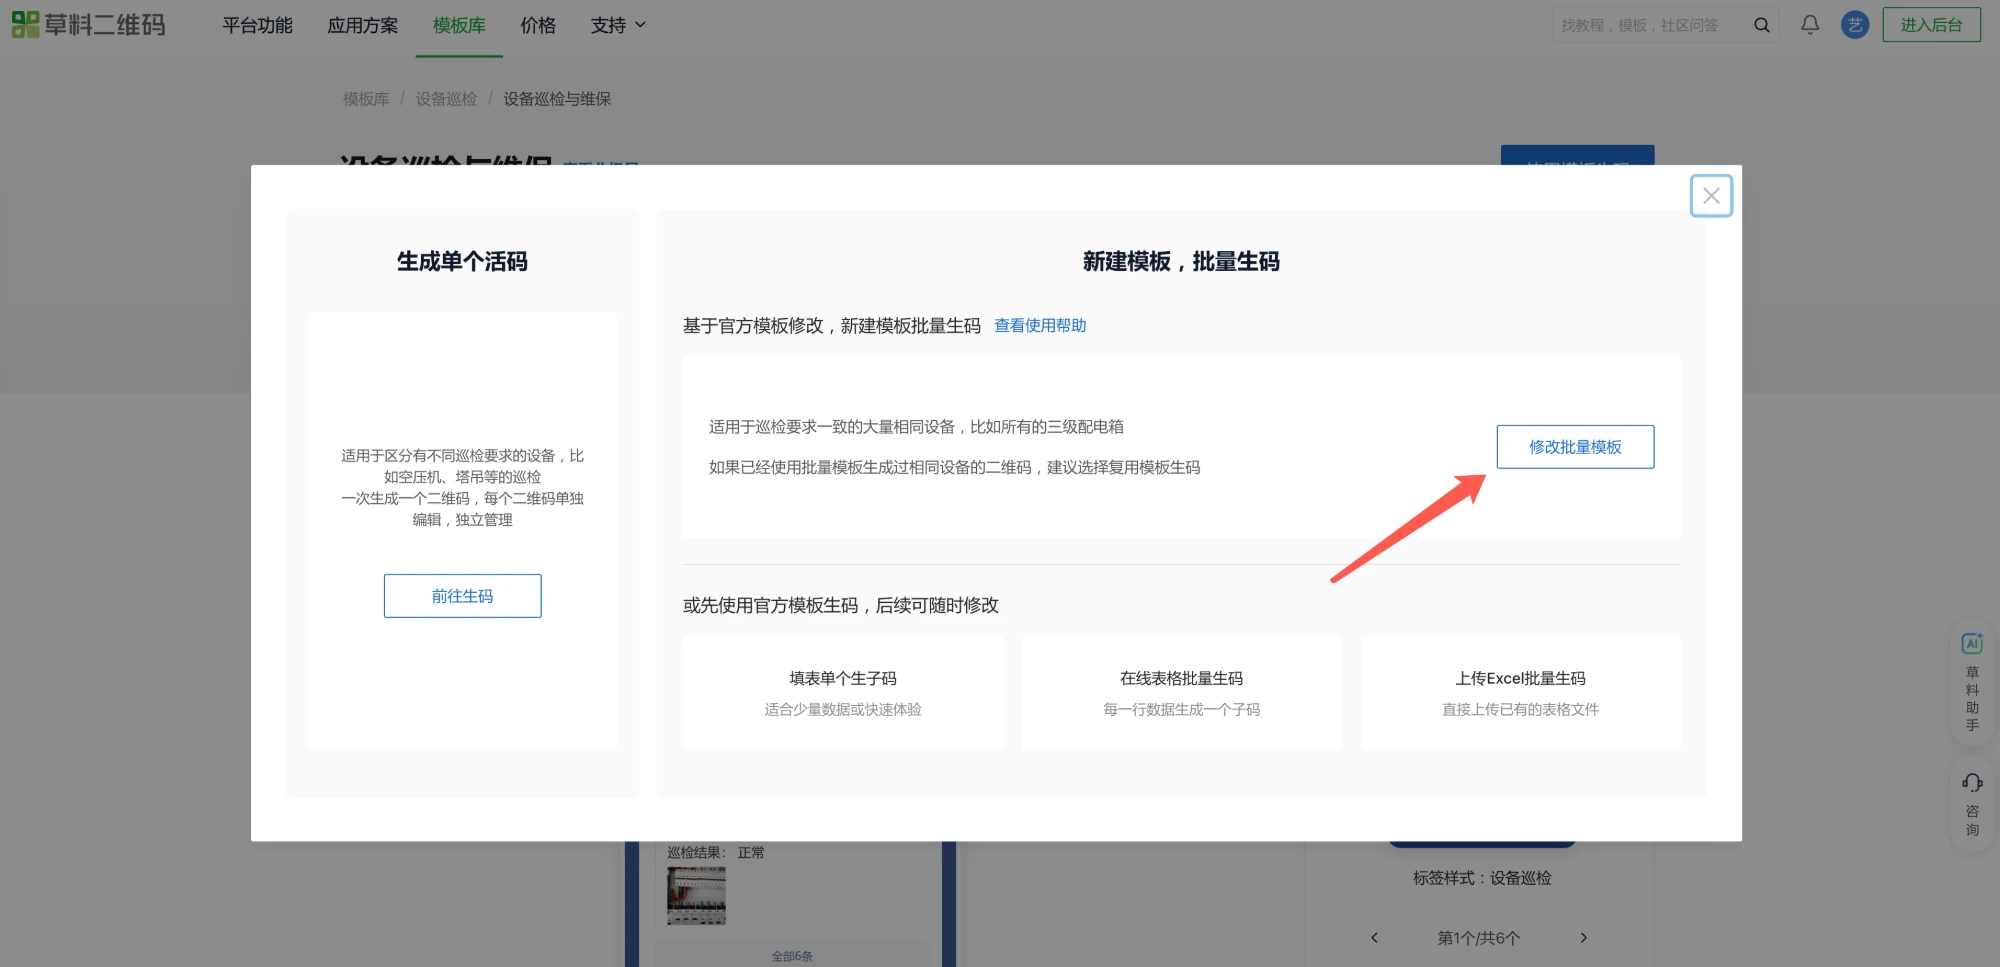Click the search magnifier icon
This screenshot has width=2000, height=967.
point(1761,25)
